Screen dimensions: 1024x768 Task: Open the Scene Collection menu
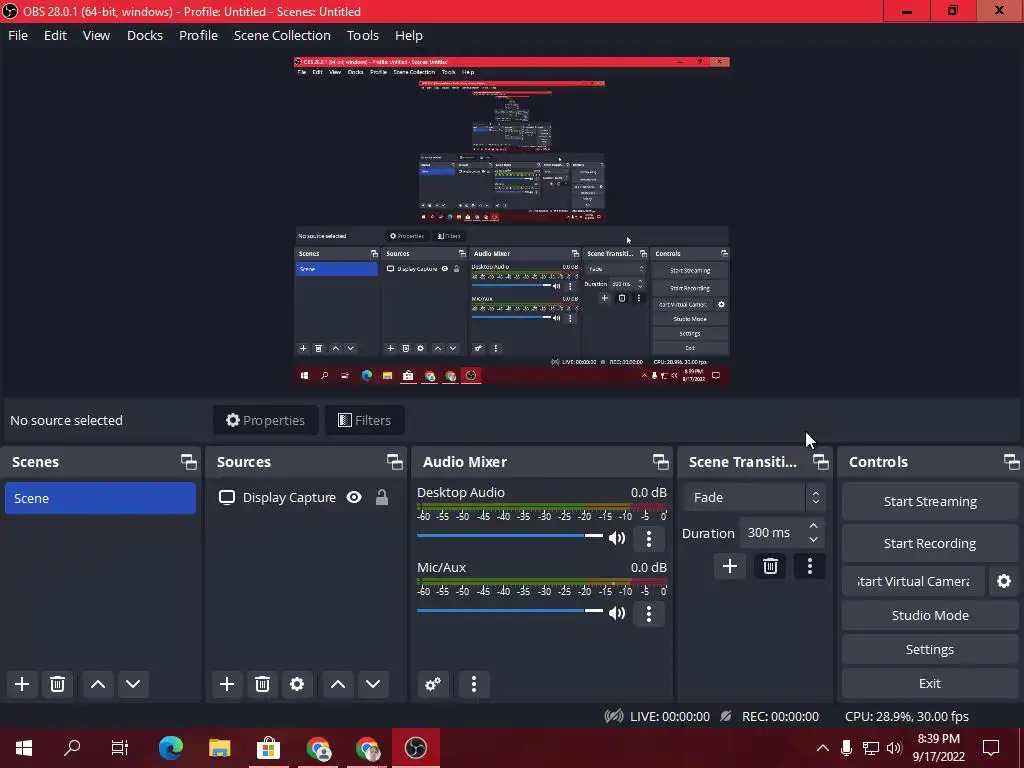pos(282,35)
